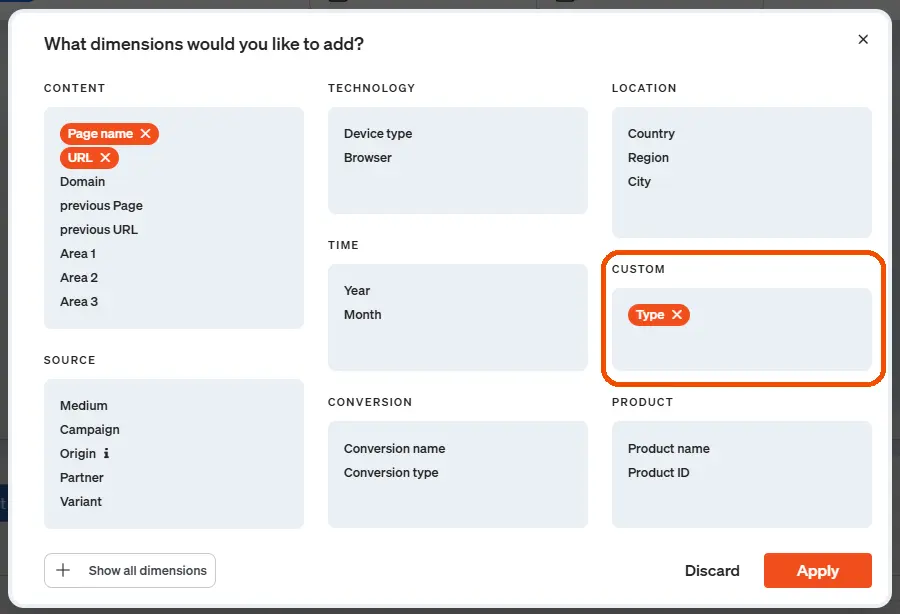This screenshot has width=900, height=614.
Task: Apply the selected dimensions
Action: coord(817,571)
